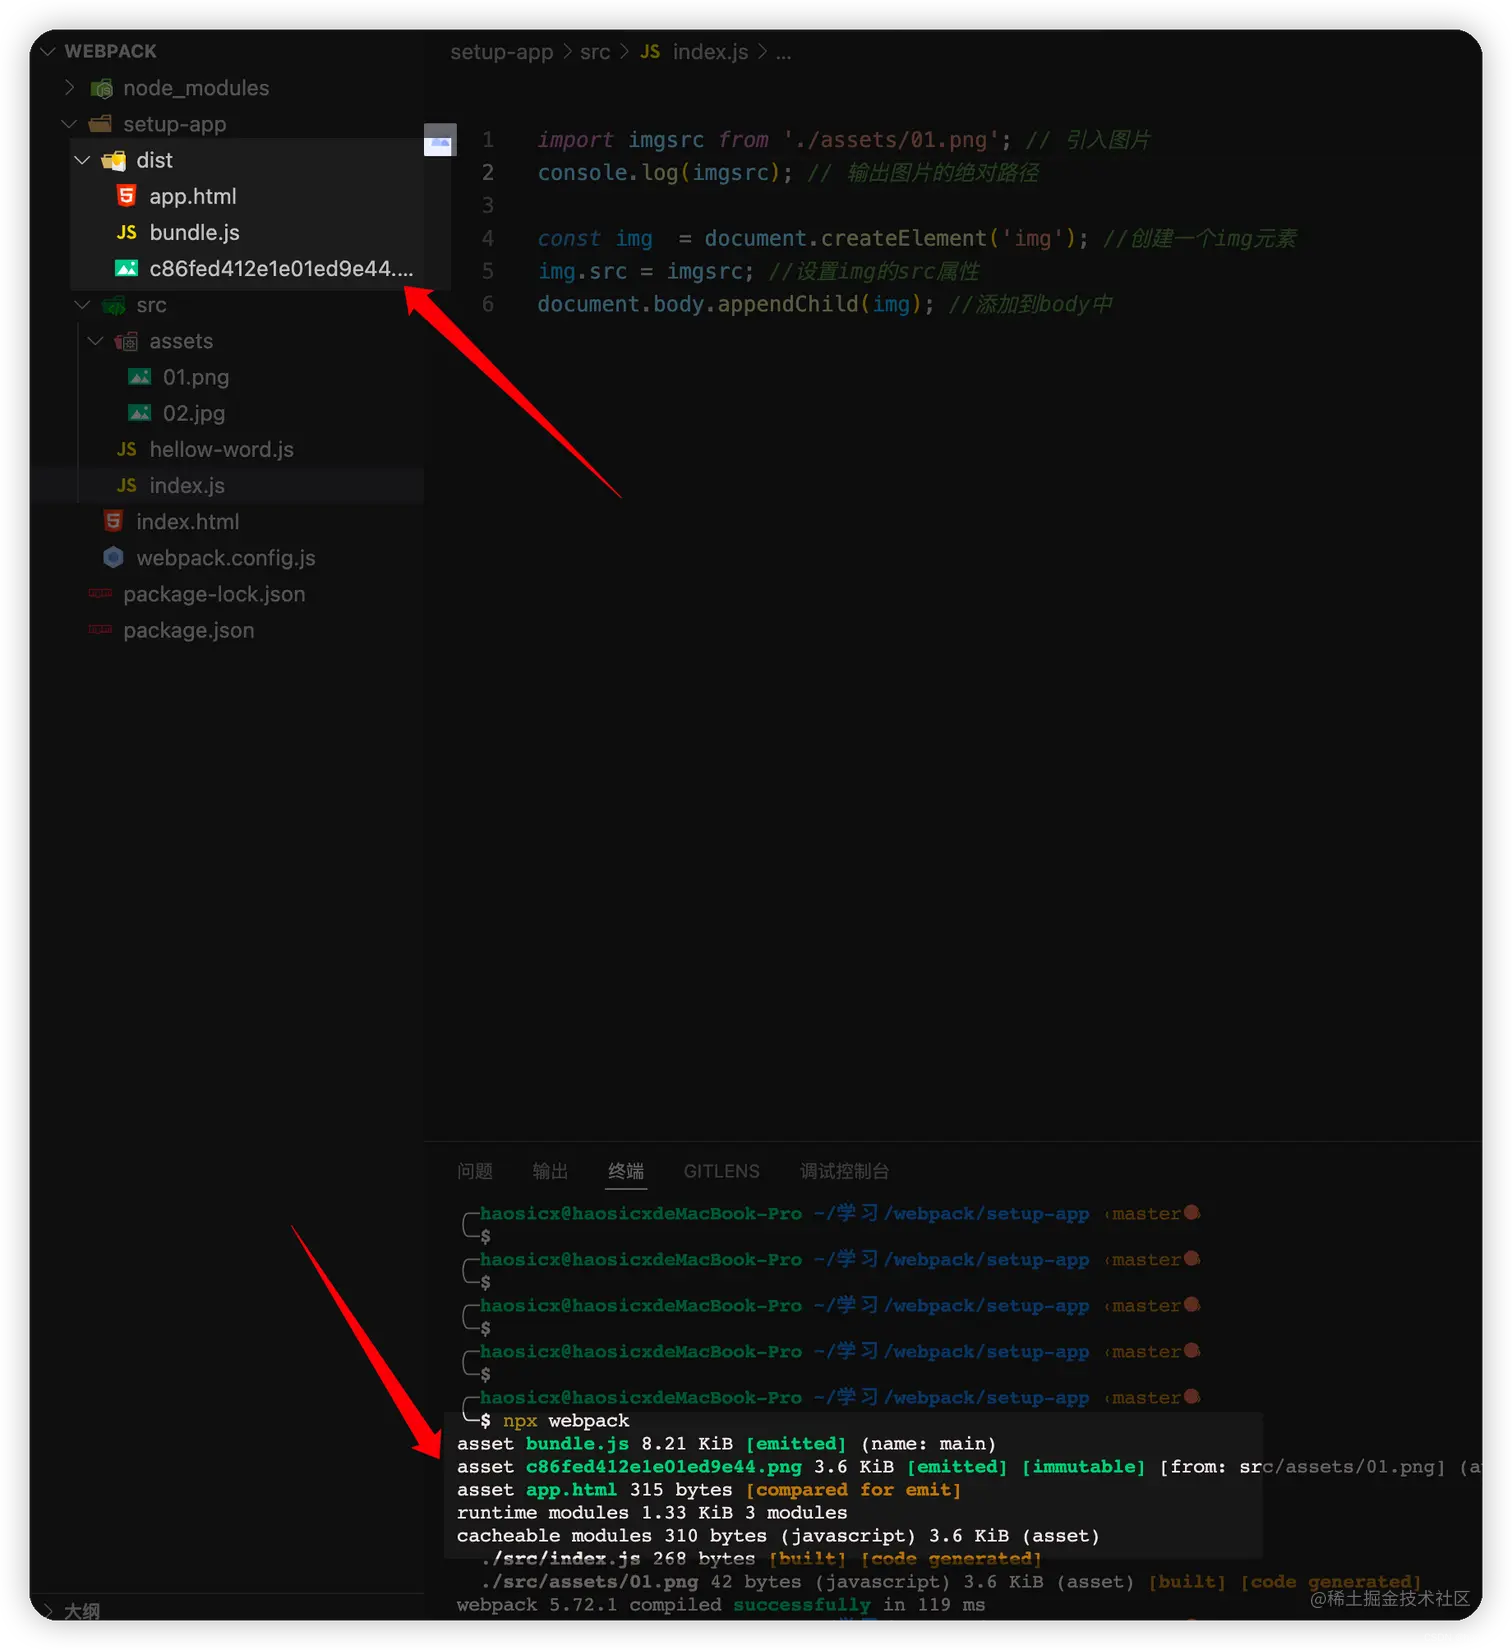Collapse the setup-app folder chevron
The width and height of the screenshot is (1512, 1650).
(69, 124)
